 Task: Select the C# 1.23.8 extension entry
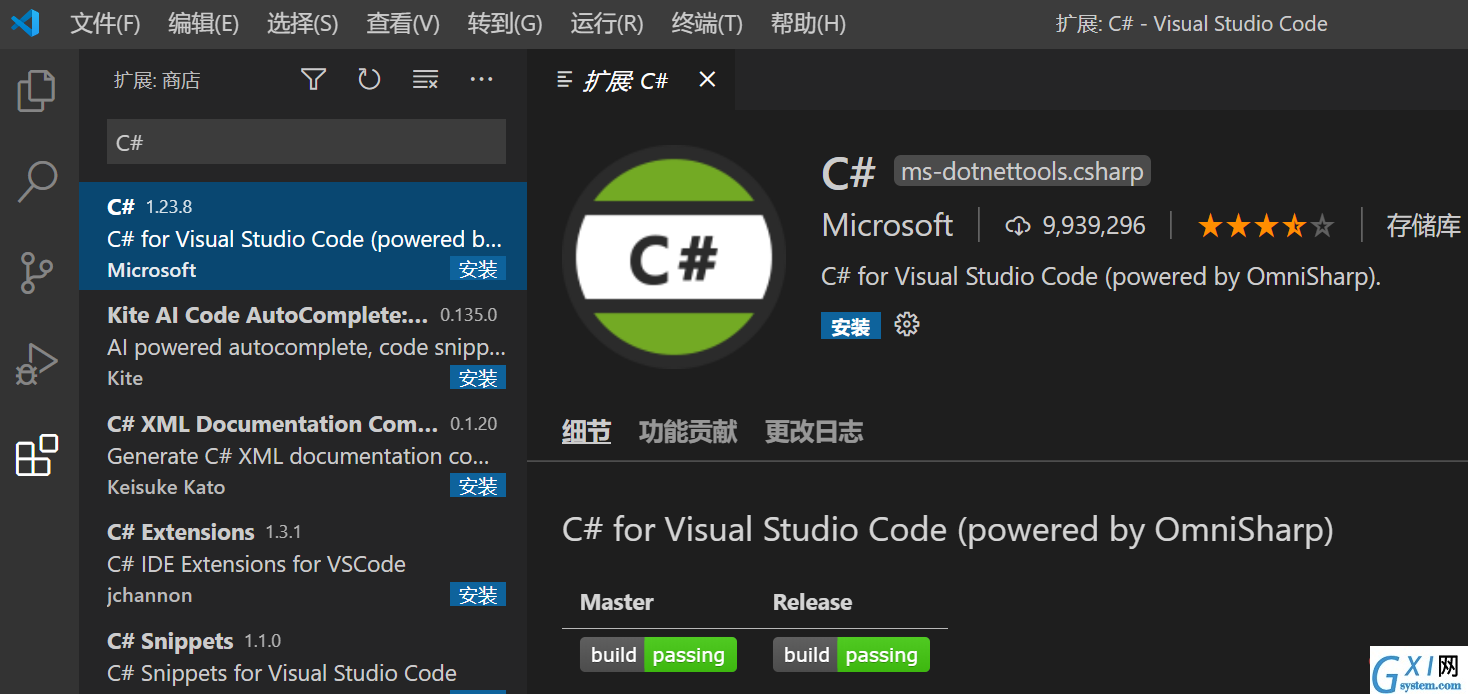click(303, 236)
